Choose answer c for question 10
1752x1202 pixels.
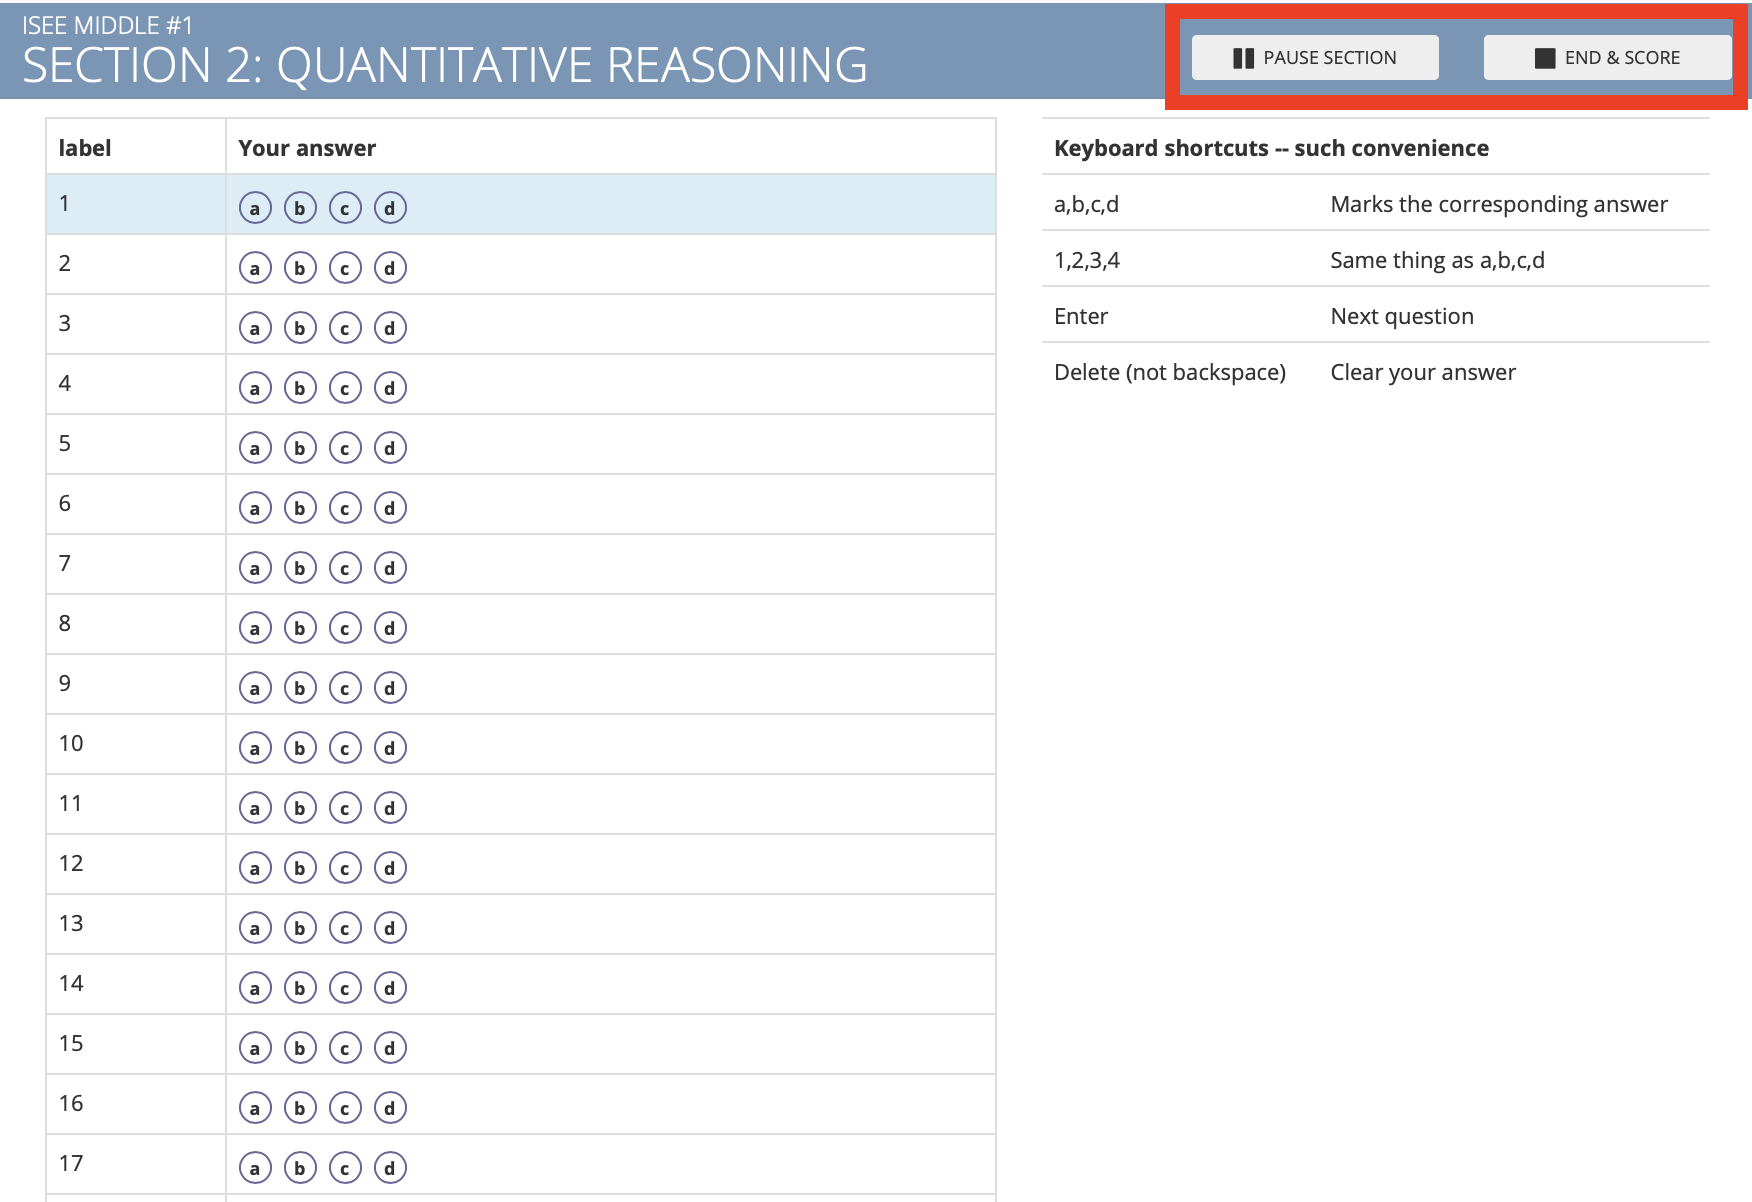345,748
